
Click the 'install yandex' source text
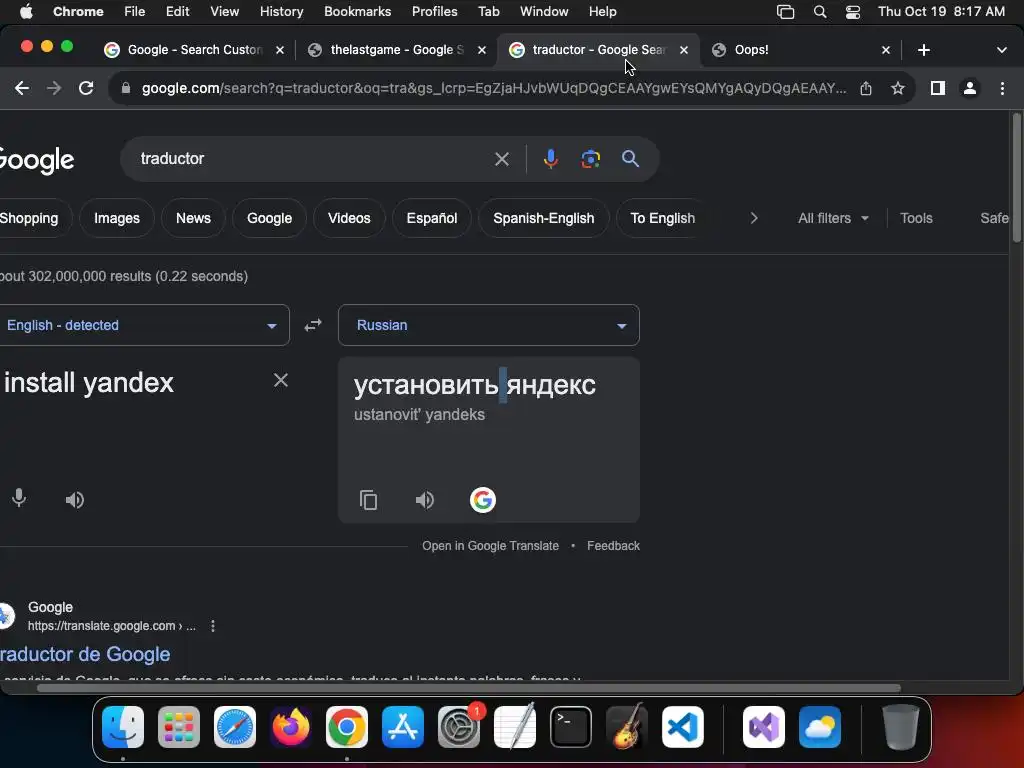(x=89, y=383)
